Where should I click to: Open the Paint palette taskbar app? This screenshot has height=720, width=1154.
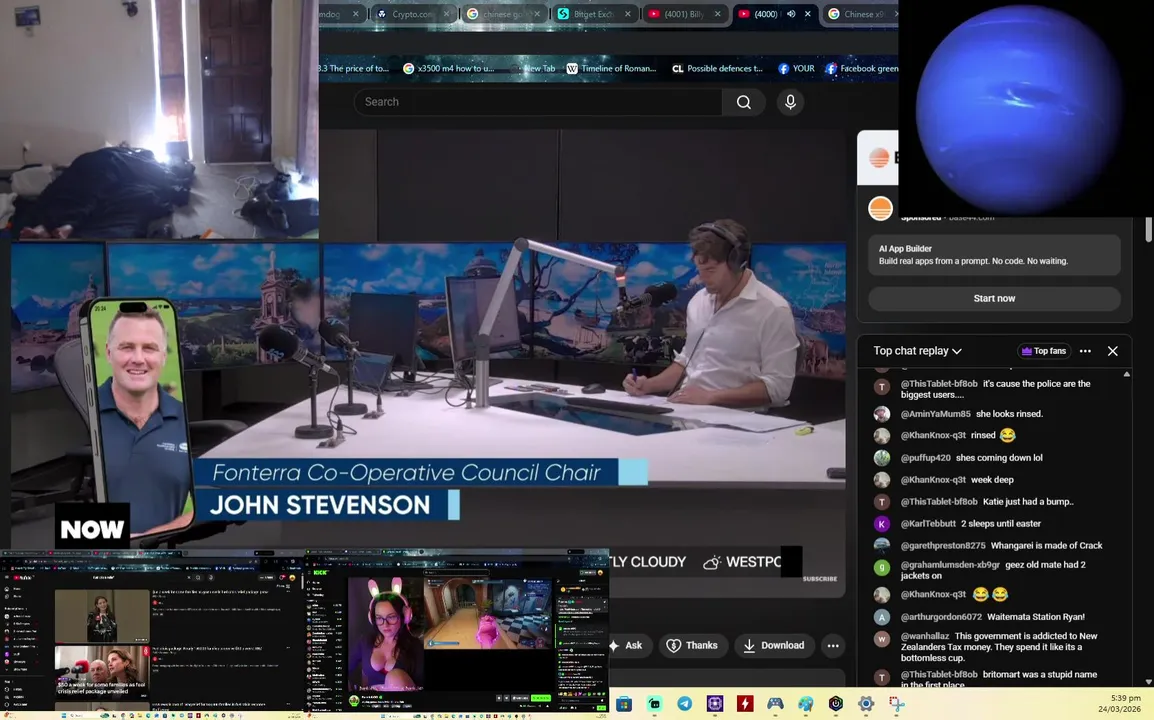(x=805, y=704)
